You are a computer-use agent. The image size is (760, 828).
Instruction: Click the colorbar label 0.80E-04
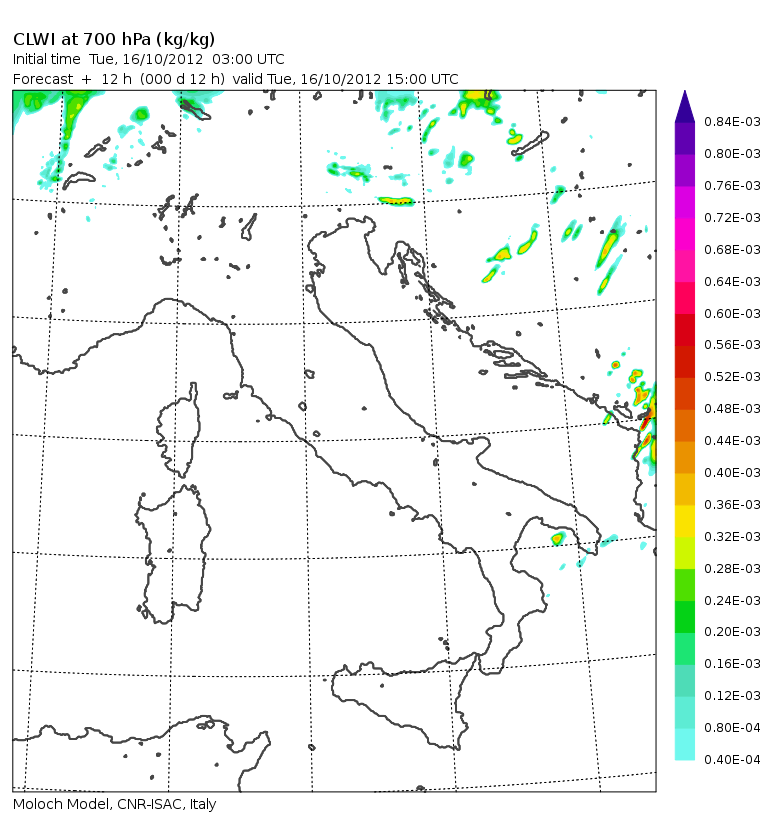pyautogui.click(x=732, y=728)
